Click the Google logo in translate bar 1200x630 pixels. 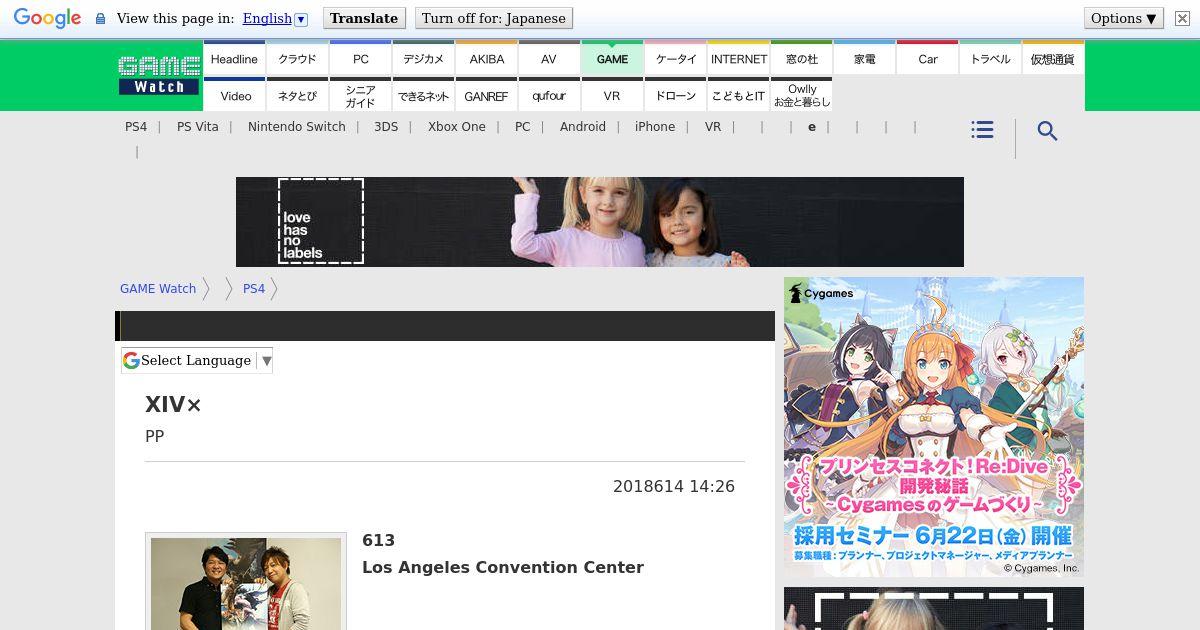pos(47,18)
